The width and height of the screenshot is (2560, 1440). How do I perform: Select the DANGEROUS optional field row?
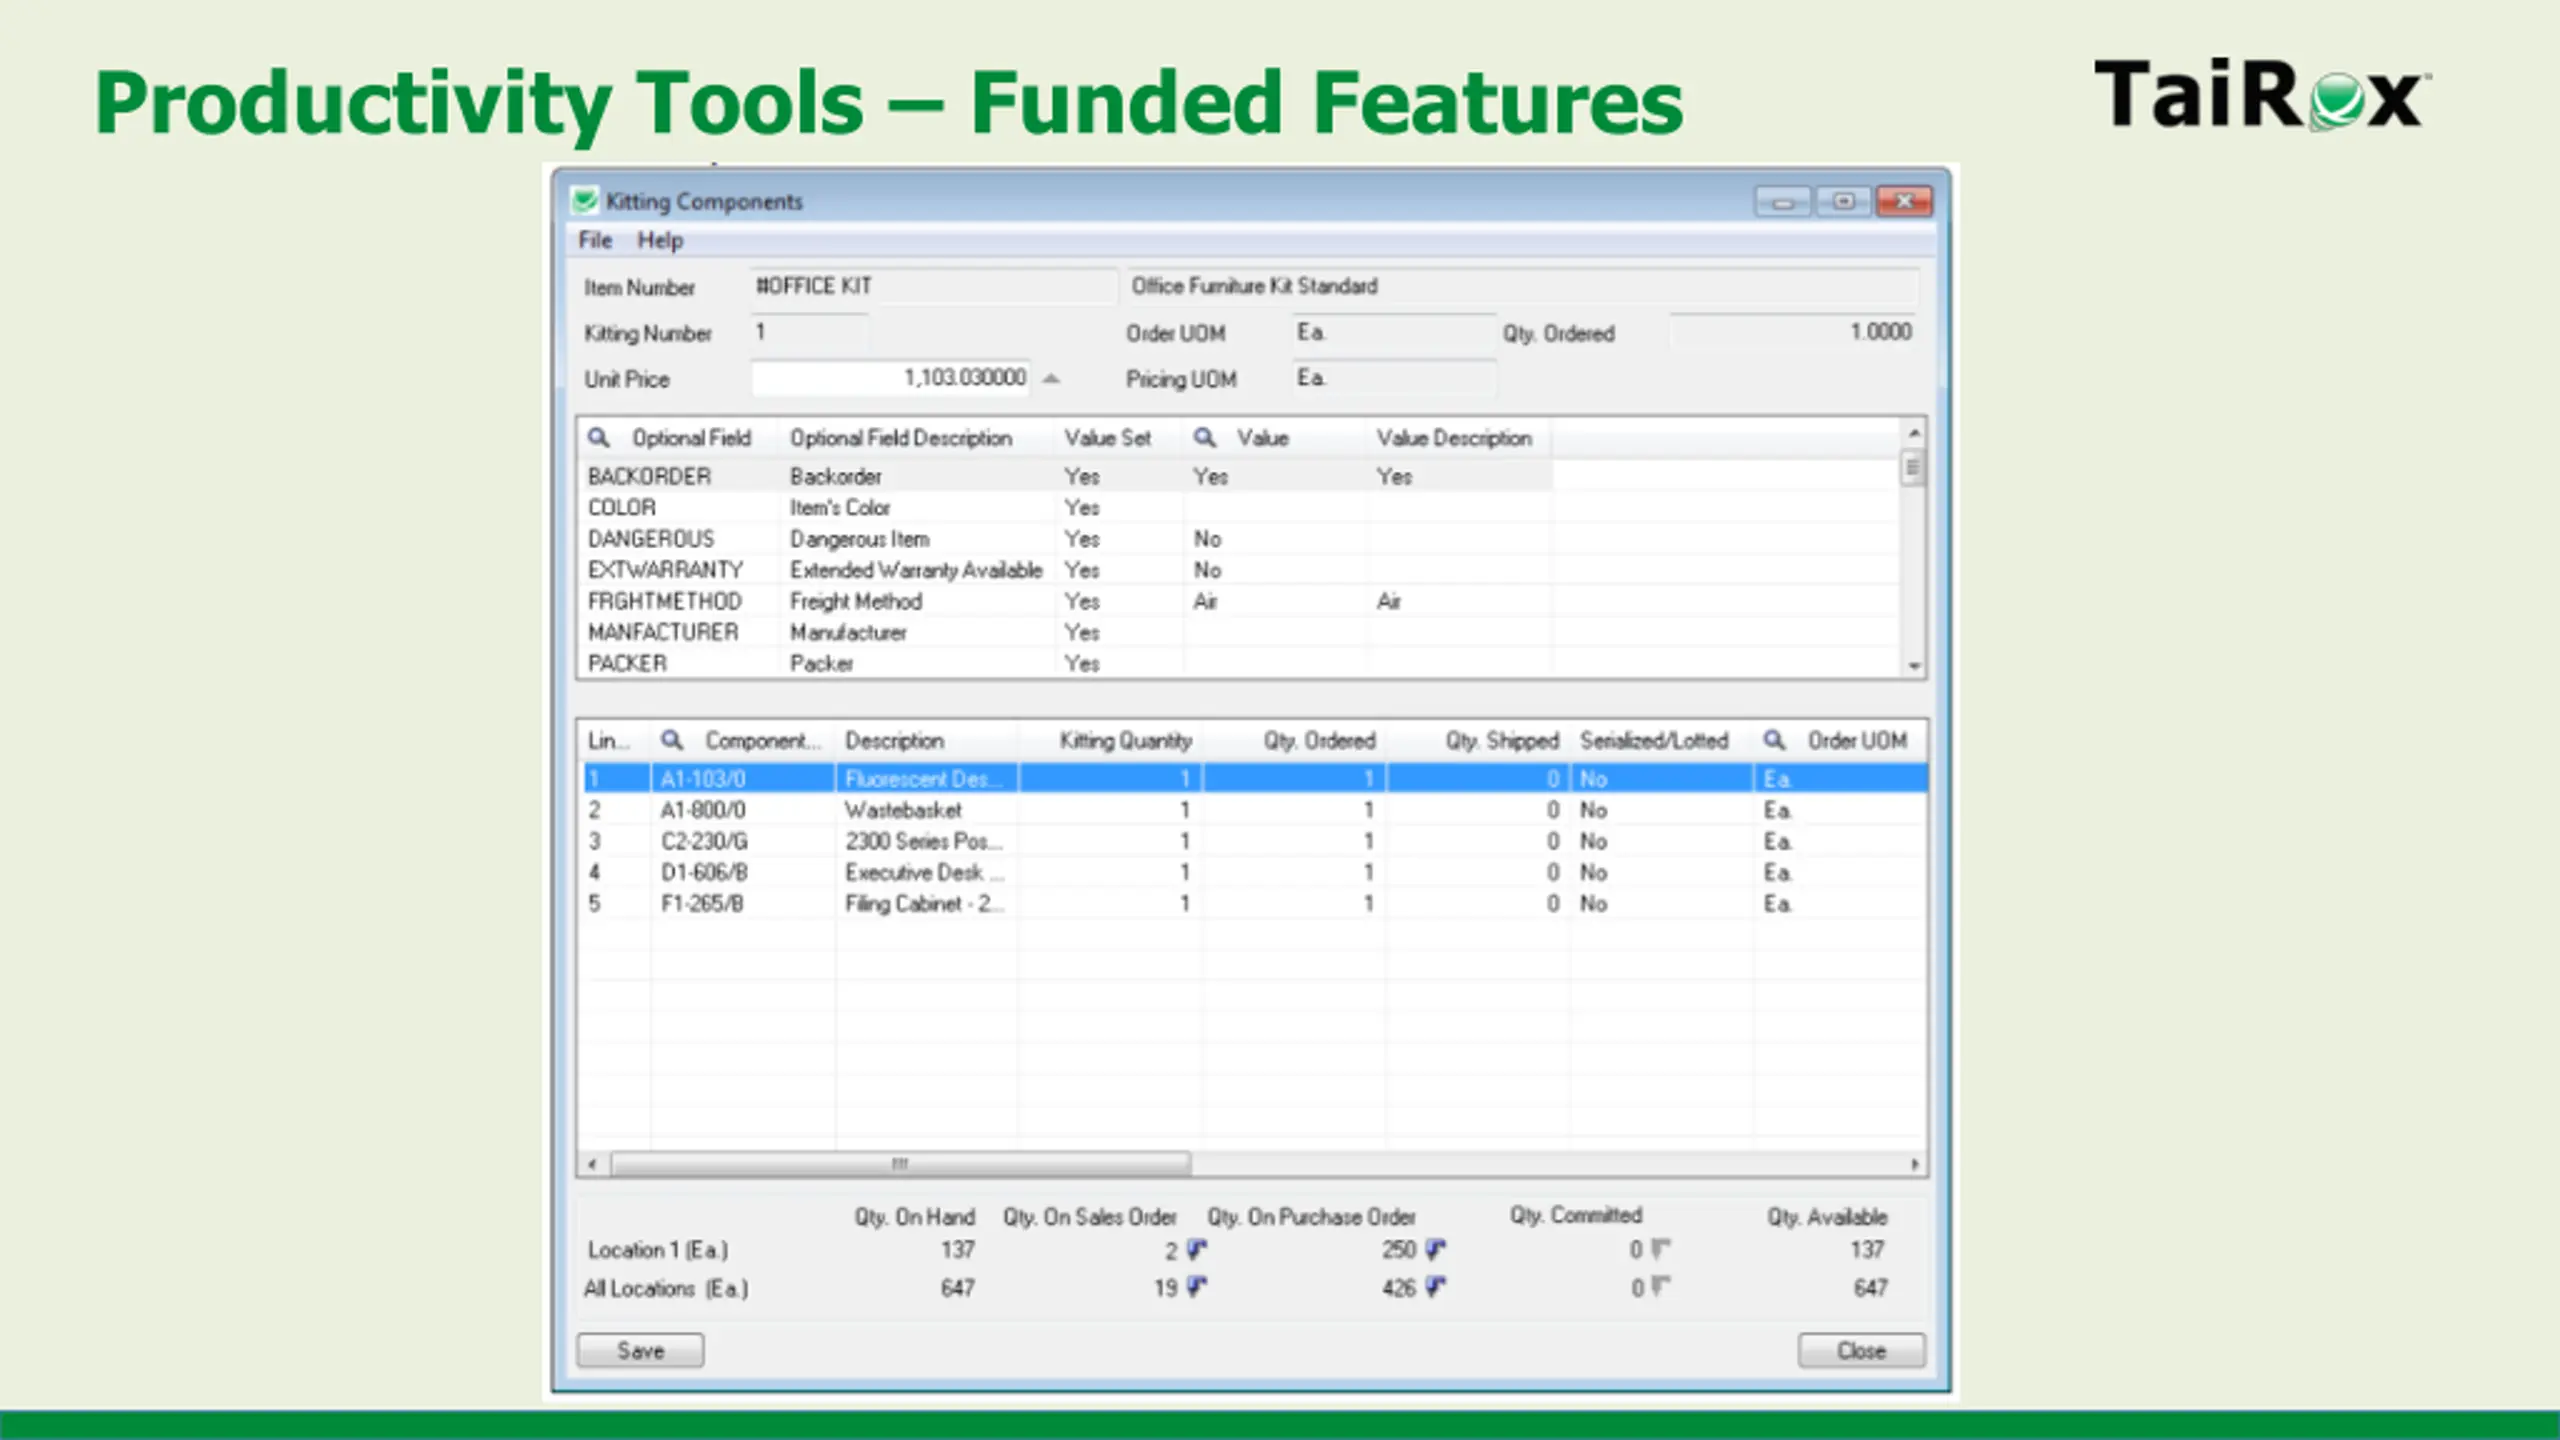[1066, 538]
